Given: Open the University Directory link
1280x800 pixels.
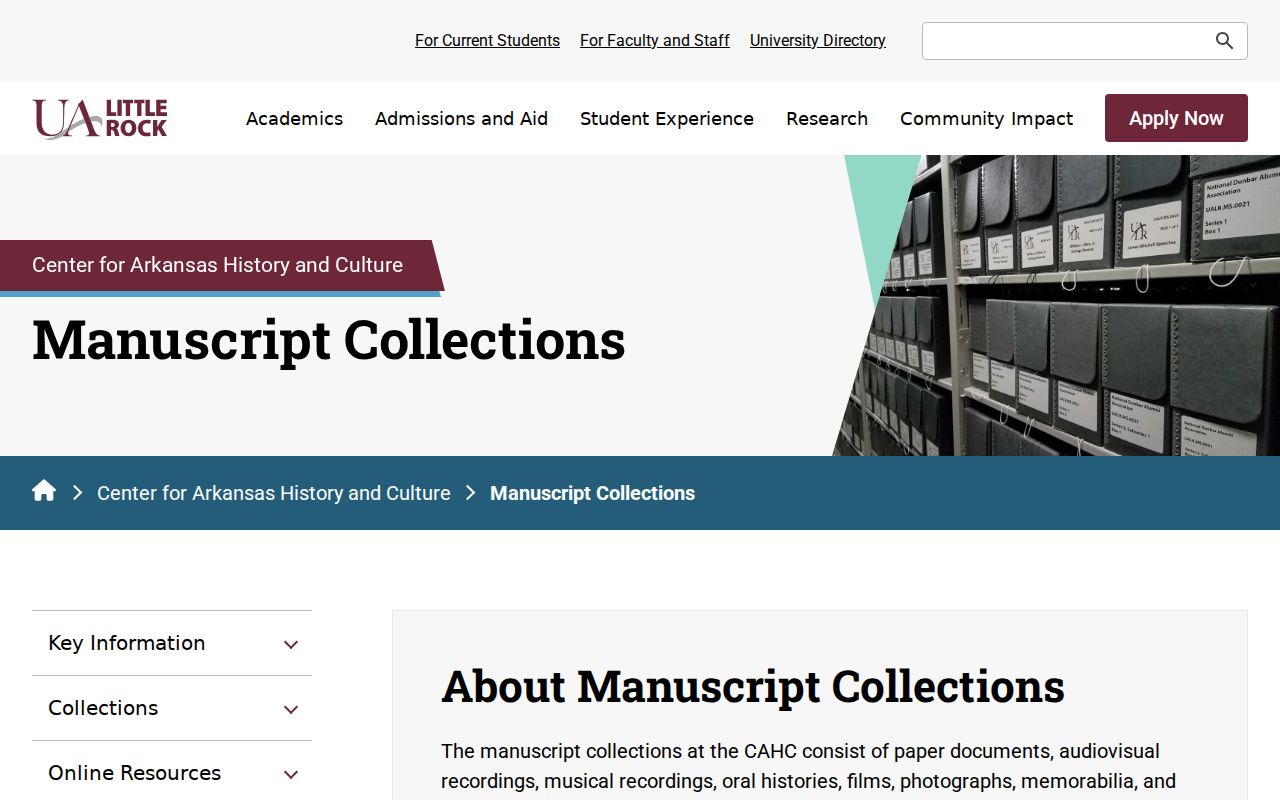Looking at the screenshot, I should (818, 40).
